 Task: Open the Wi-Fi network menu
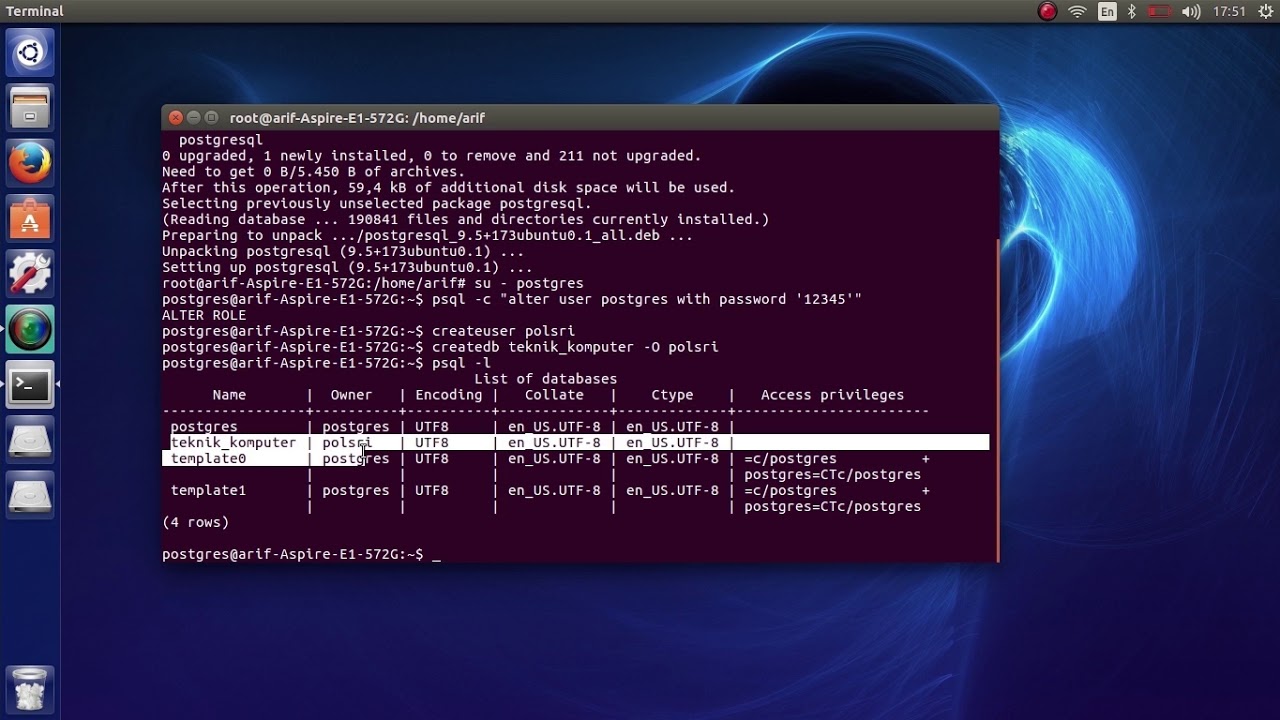[x=1077, y=12]
